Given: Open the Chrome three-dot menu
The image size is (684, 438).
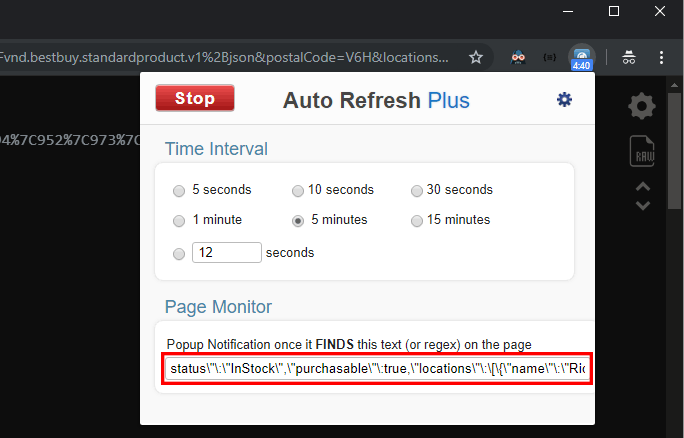Looking at the screenshot, I should (661, 57).
